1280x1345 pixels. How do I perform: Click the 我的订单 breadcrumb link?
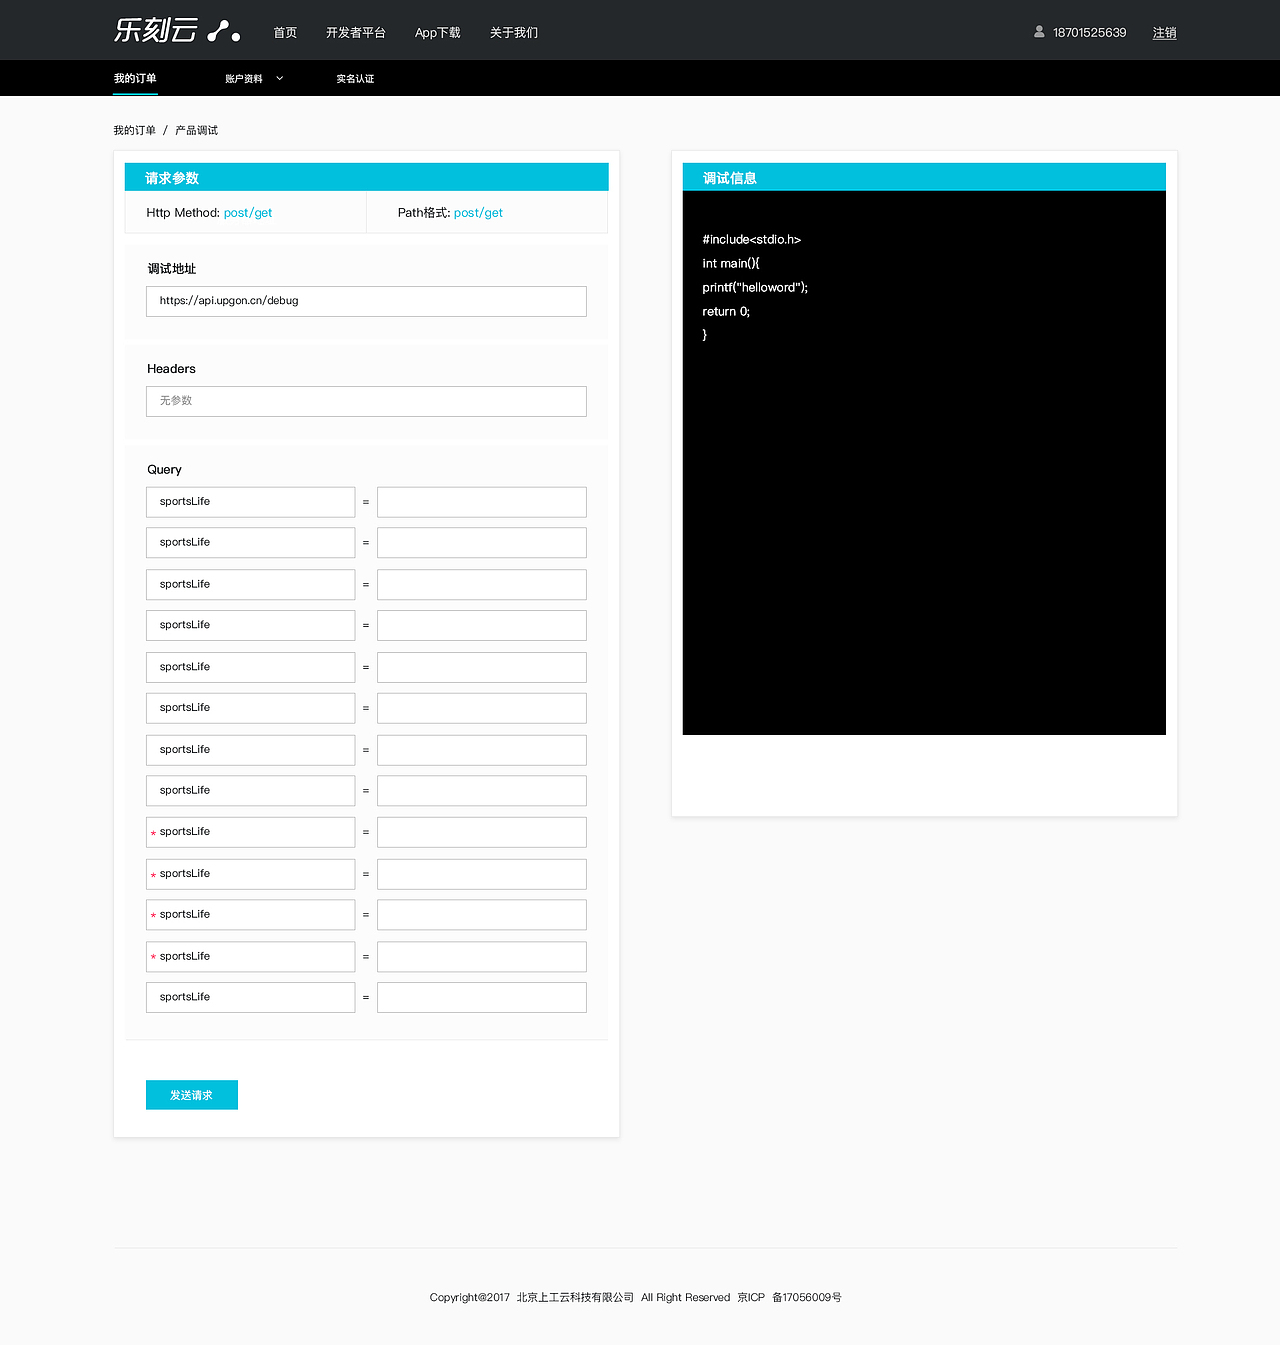click(134, 130)
